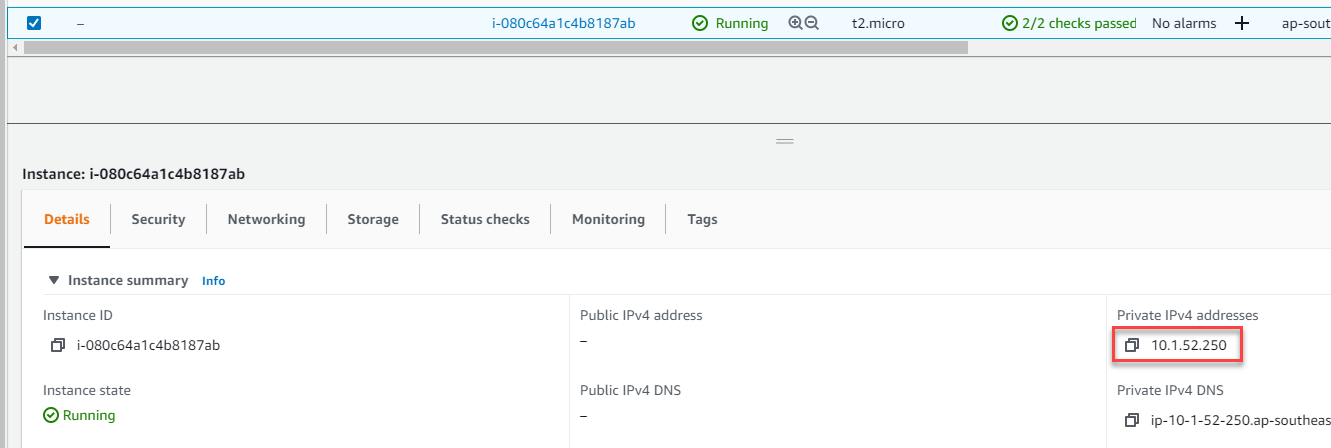This screenshot has height=448, width=1331.
Task: Click the zoom-out magnifier icon beside Running
Action: pyautogui.click(x=811, y=23)
